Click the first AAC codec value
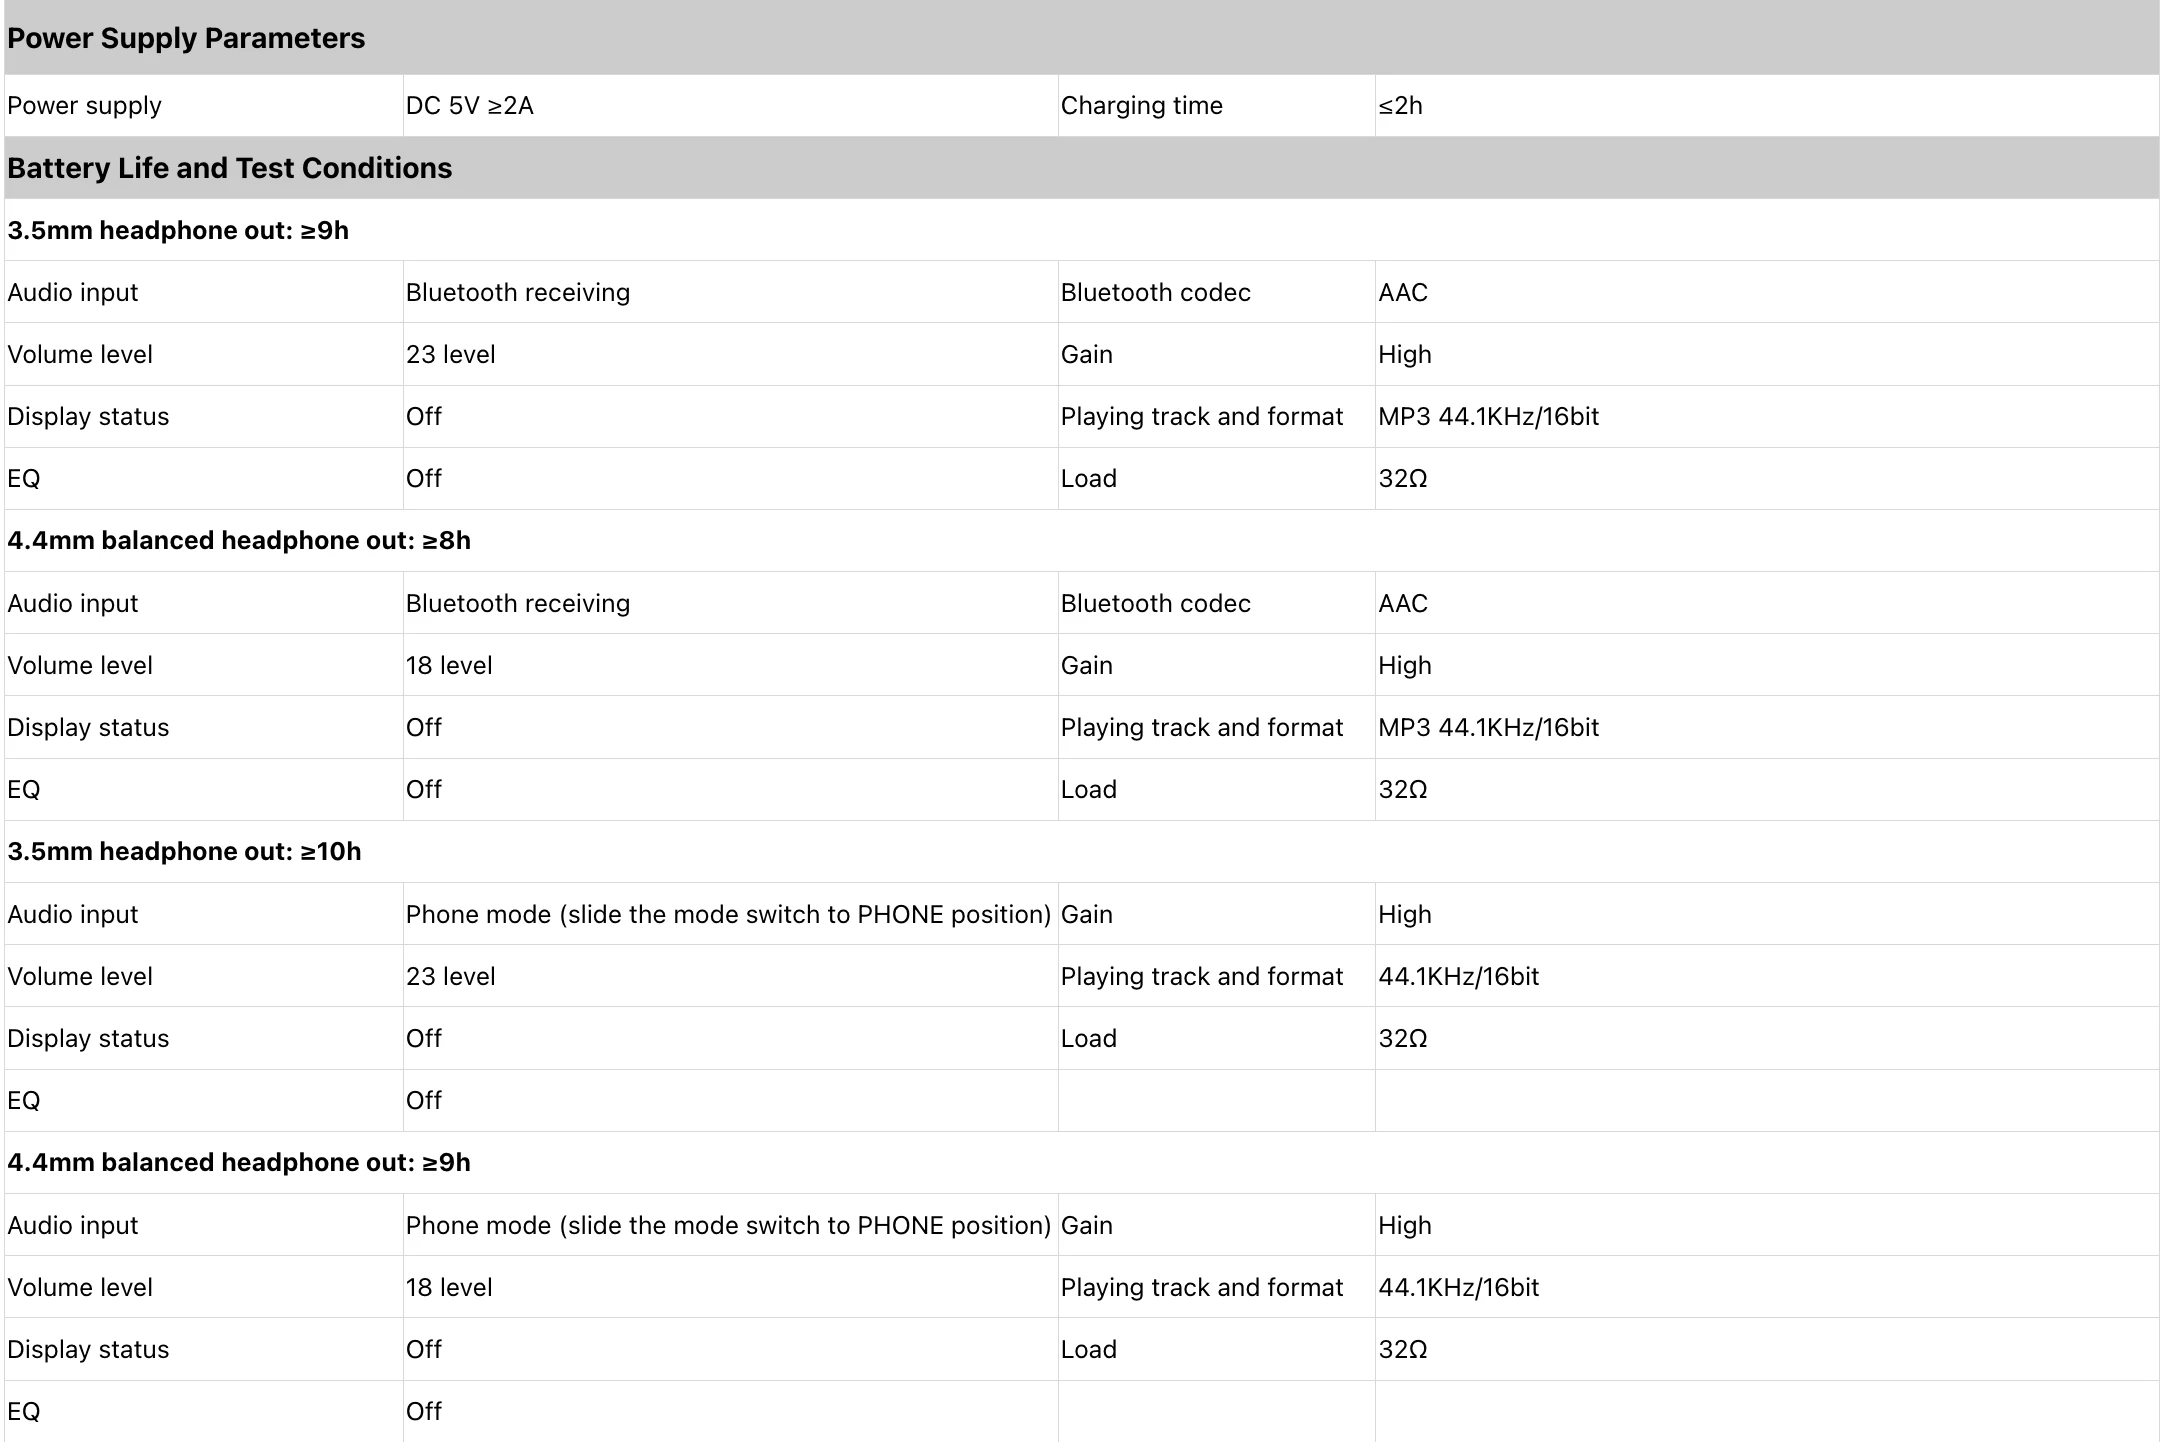2166x1442 pixels. 1767,293
